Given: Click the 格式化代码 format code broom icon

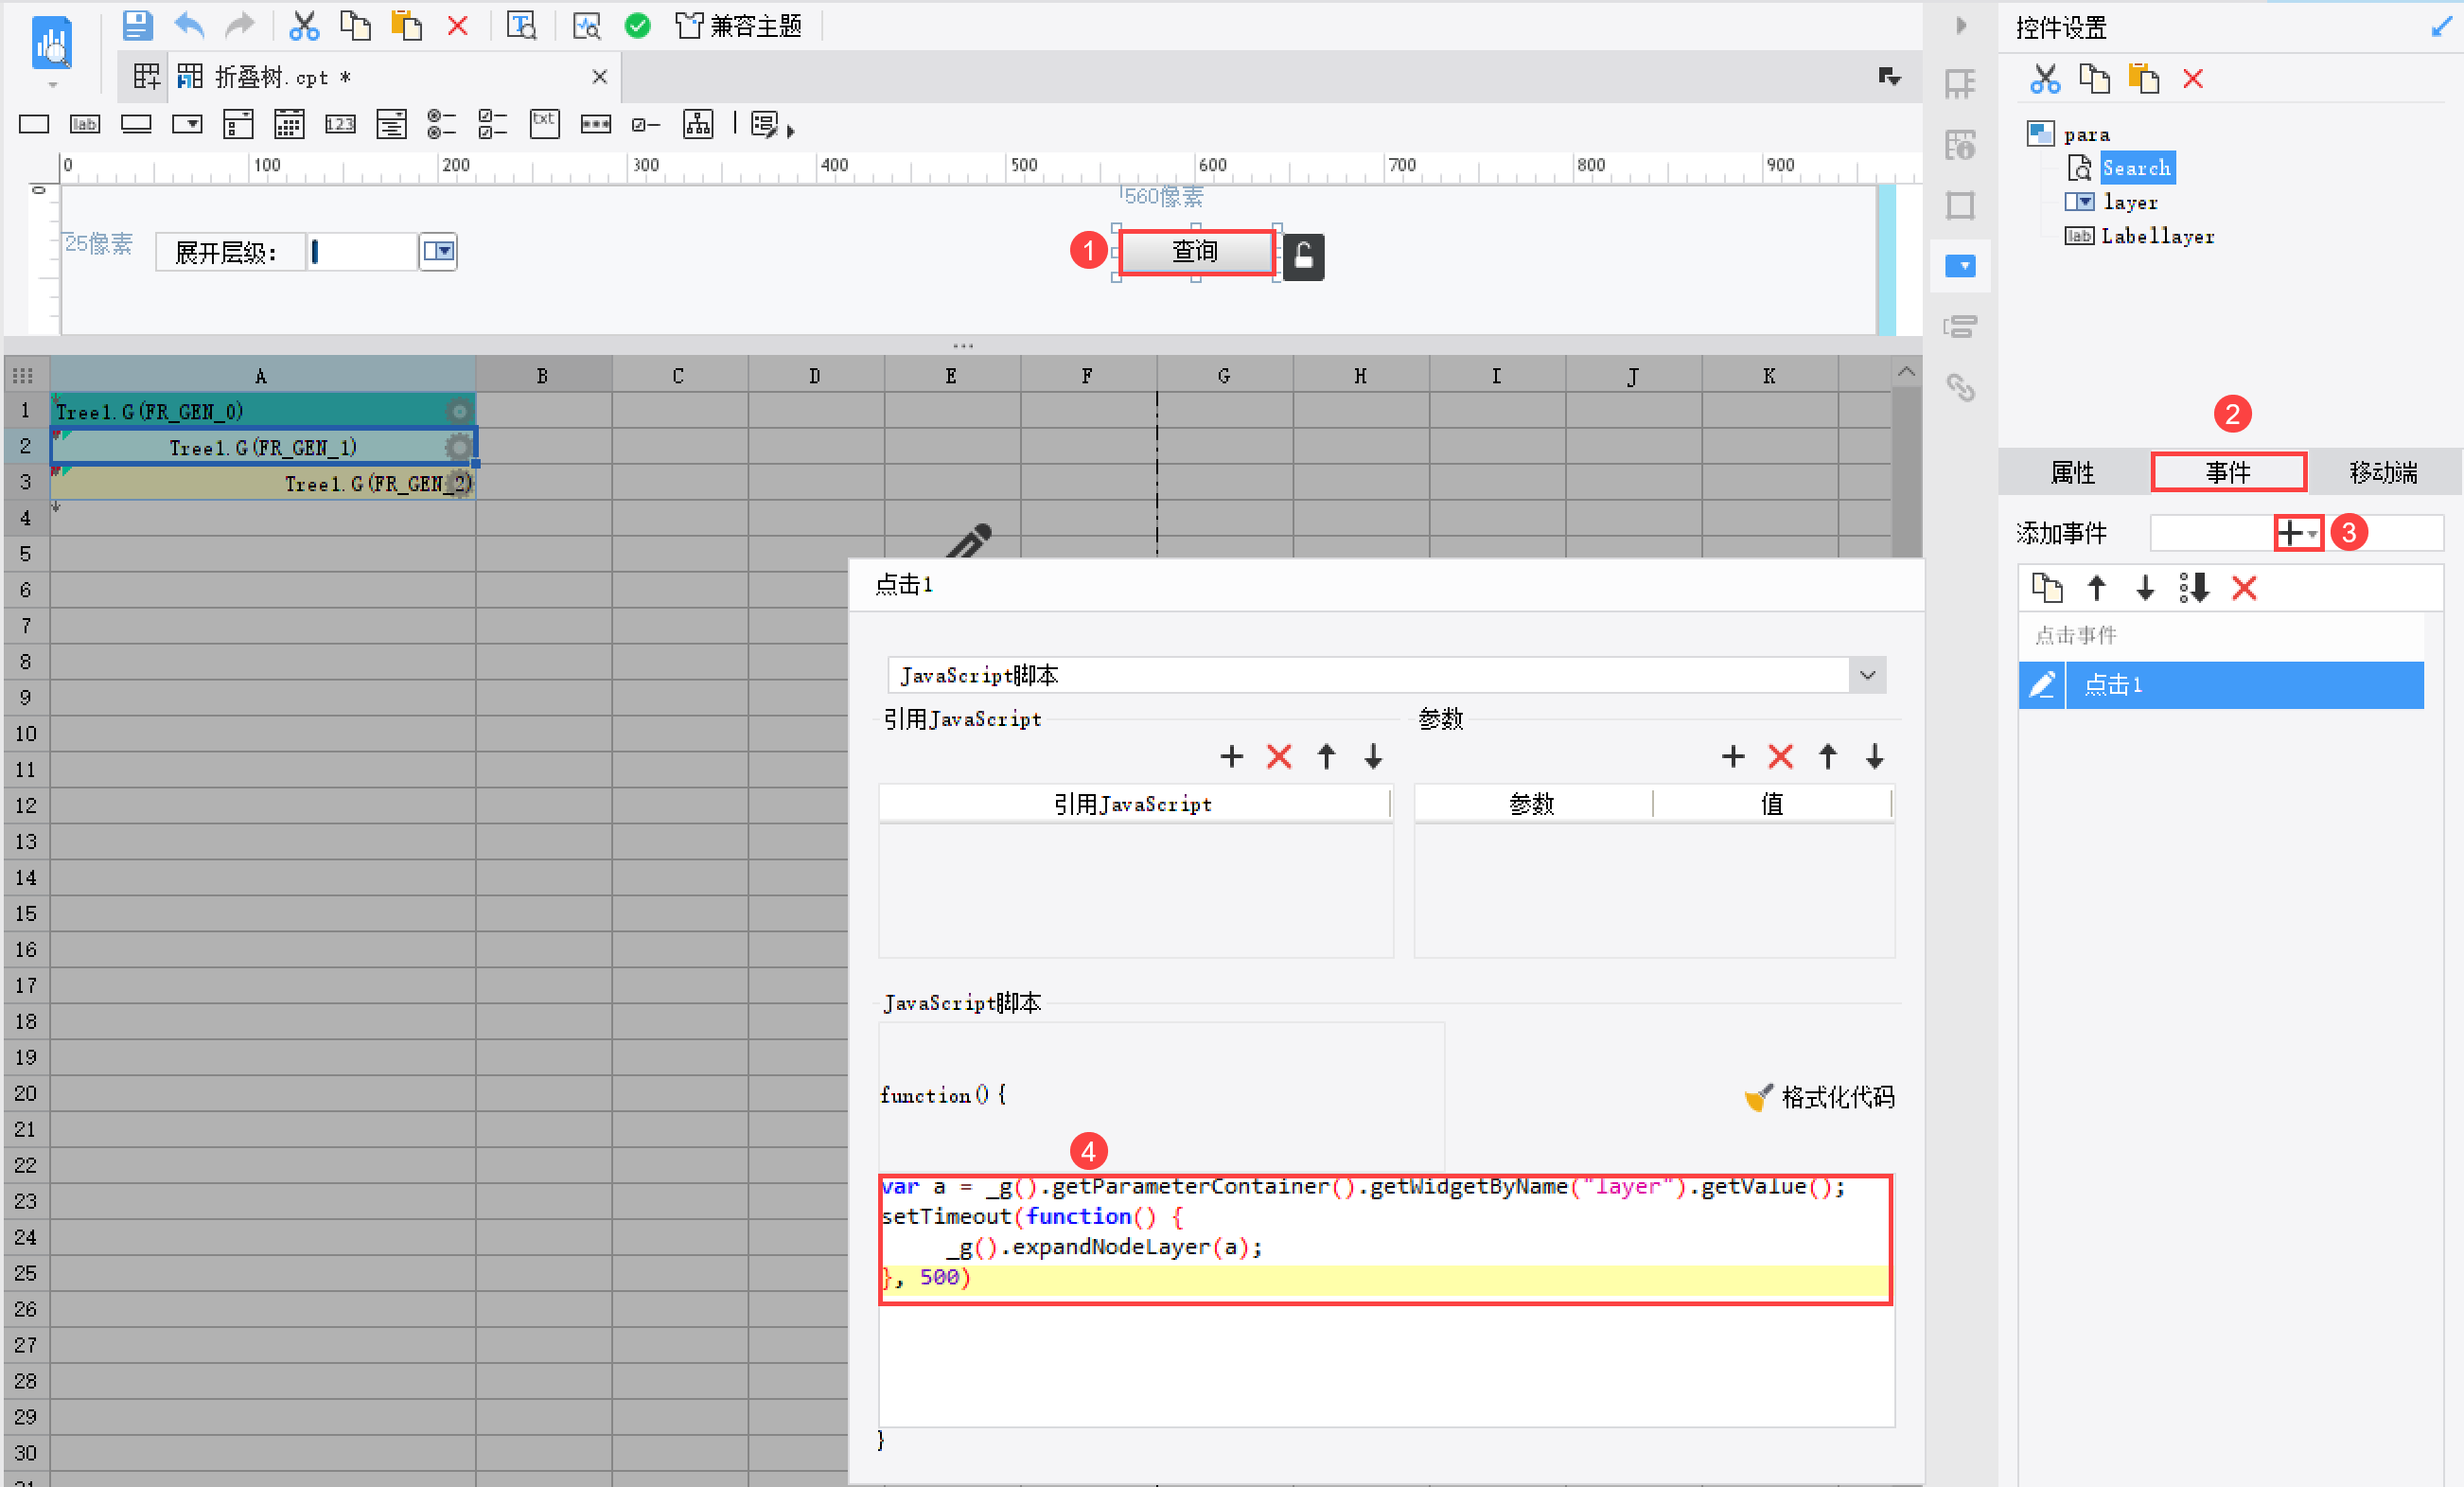Looking at the screenshot, I should point(1758,1097).
